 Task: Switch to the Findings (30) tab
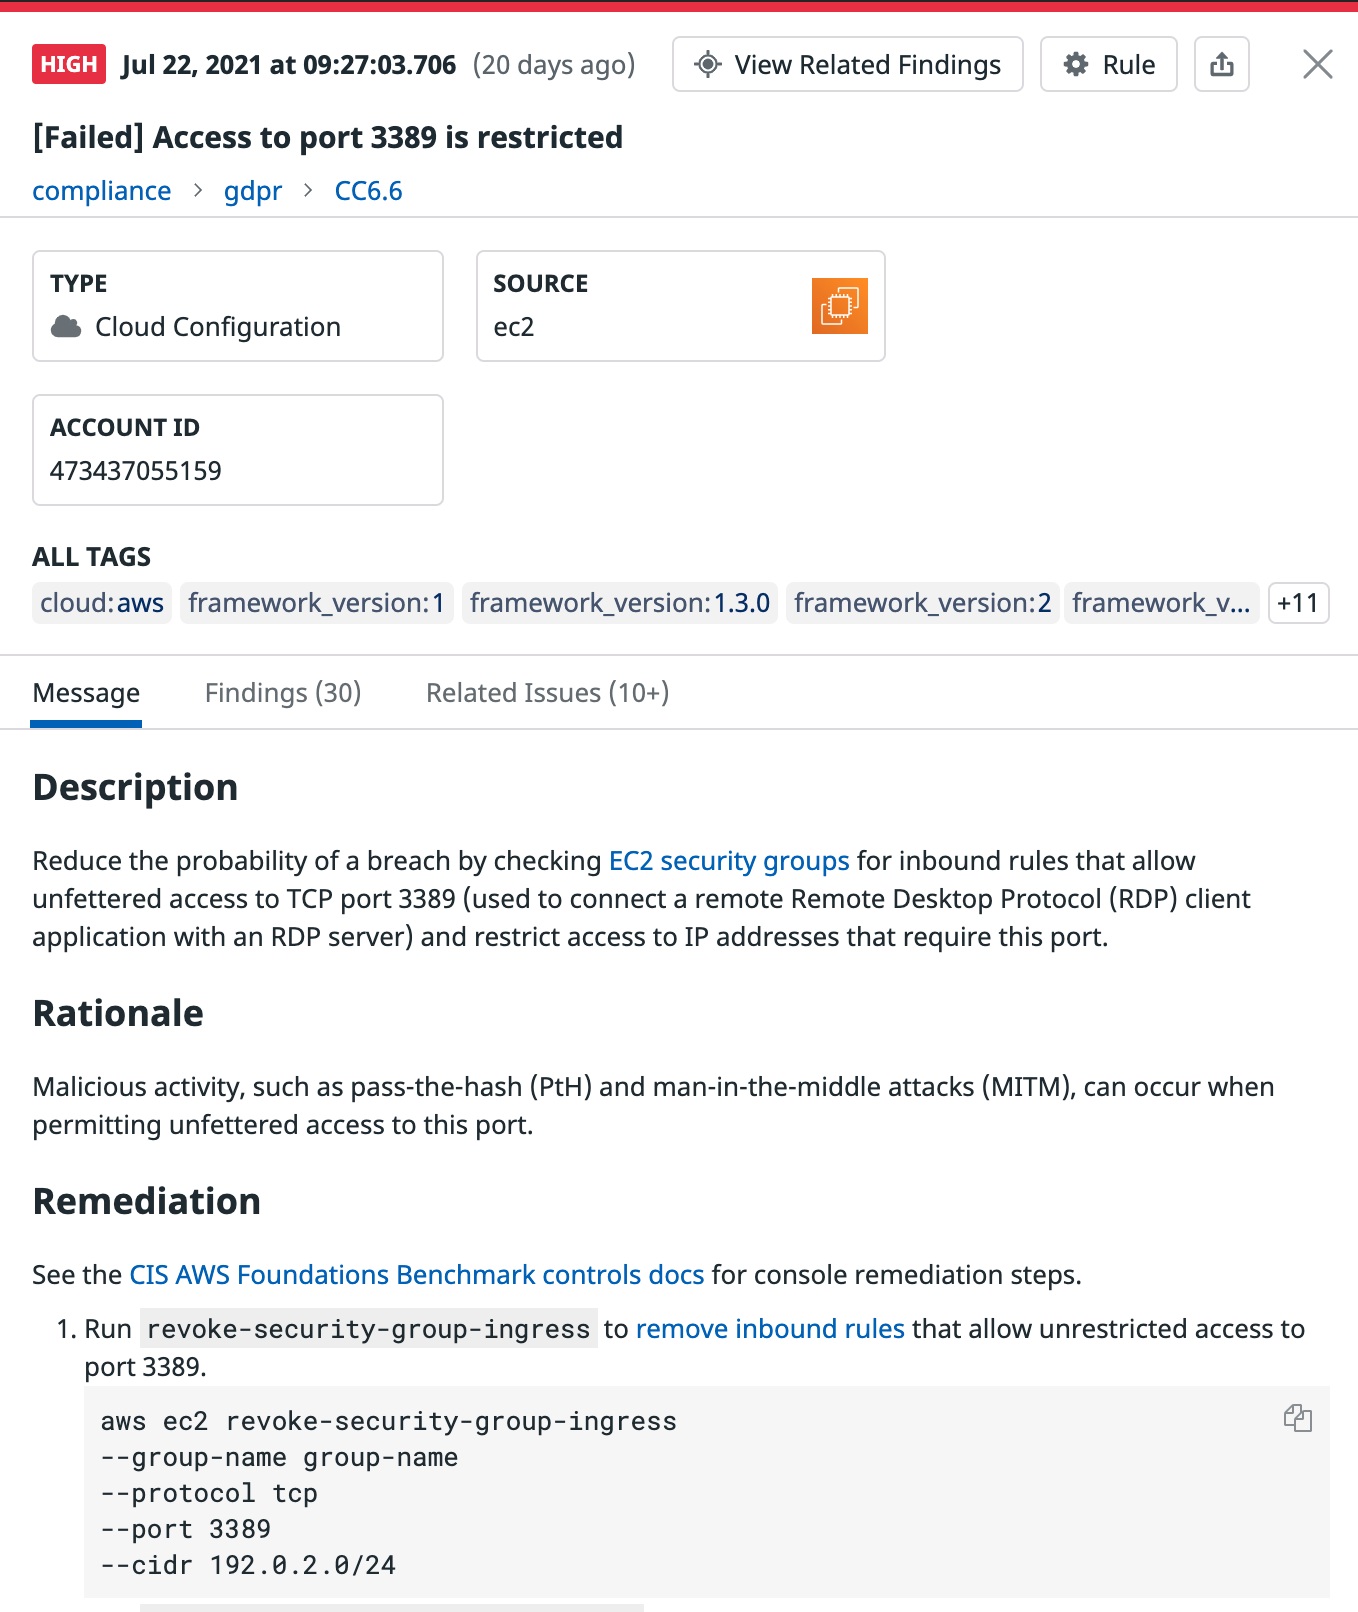pos(283,693)
